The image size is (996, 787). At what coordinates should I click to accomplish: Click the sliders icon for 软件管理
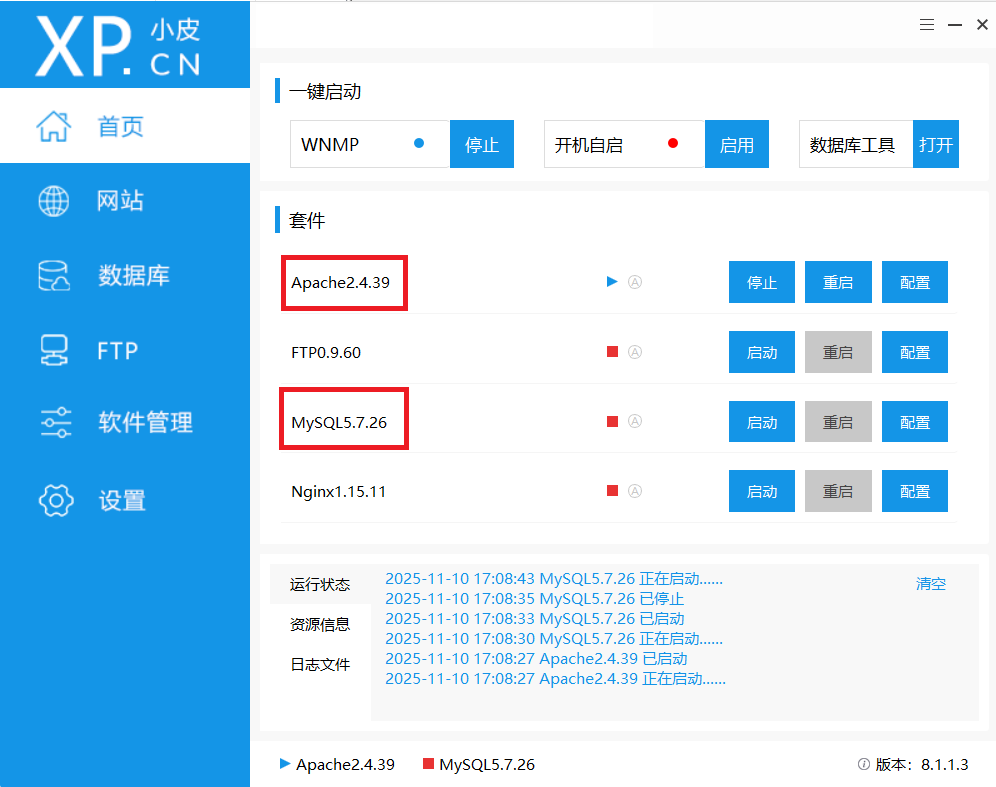click(x=55, y=422)
